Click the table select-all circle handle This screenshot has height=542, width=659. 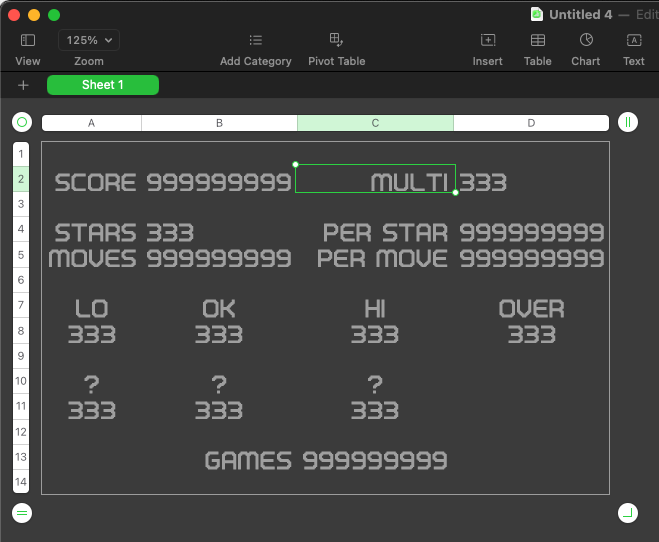coord(22,122)
